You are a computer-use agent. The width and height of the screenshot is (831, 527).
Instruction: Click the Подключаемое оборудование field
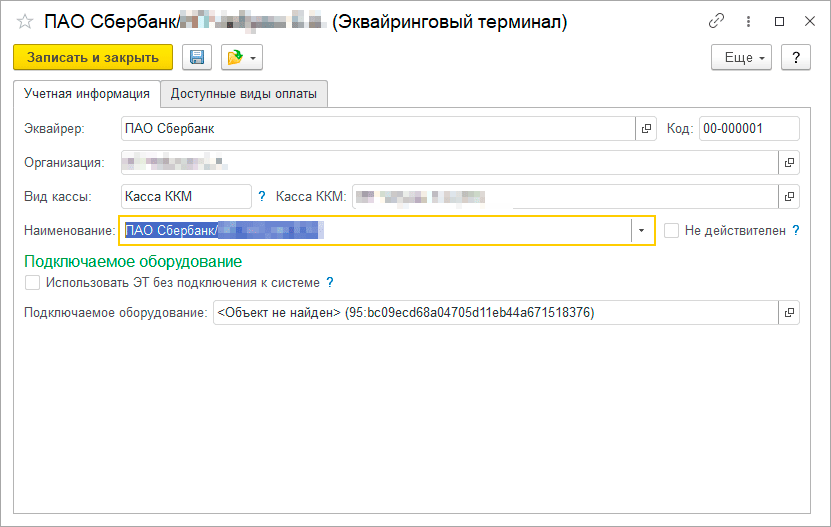pos(496,312)
